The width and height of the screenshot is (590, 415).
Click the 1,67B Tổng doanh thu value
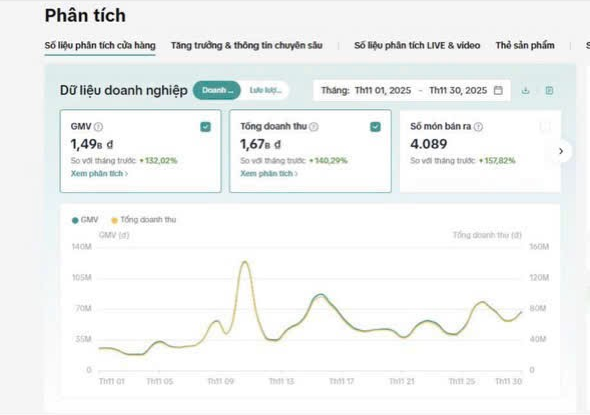260,144
